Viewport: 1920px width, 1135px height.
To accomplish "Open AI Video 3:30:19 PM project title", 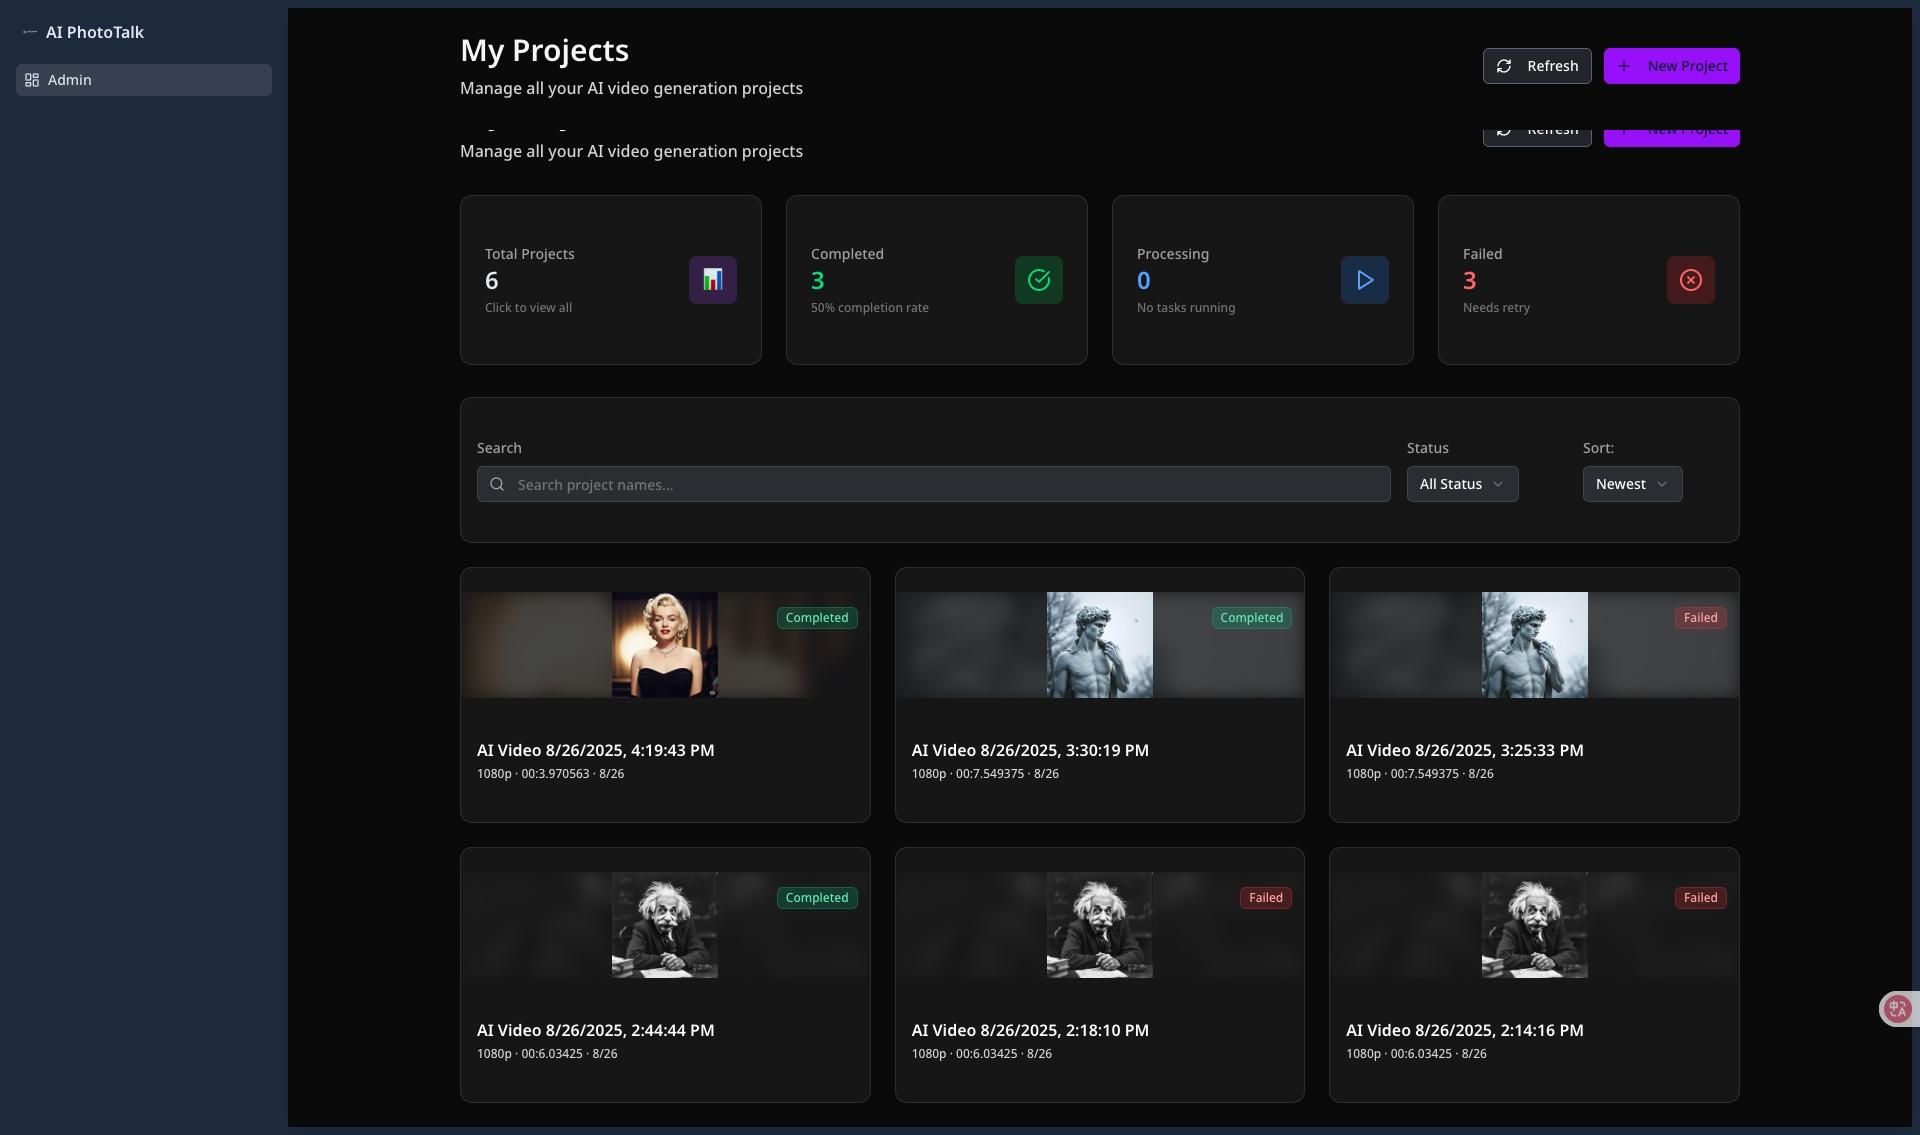I will (1029, 750).
